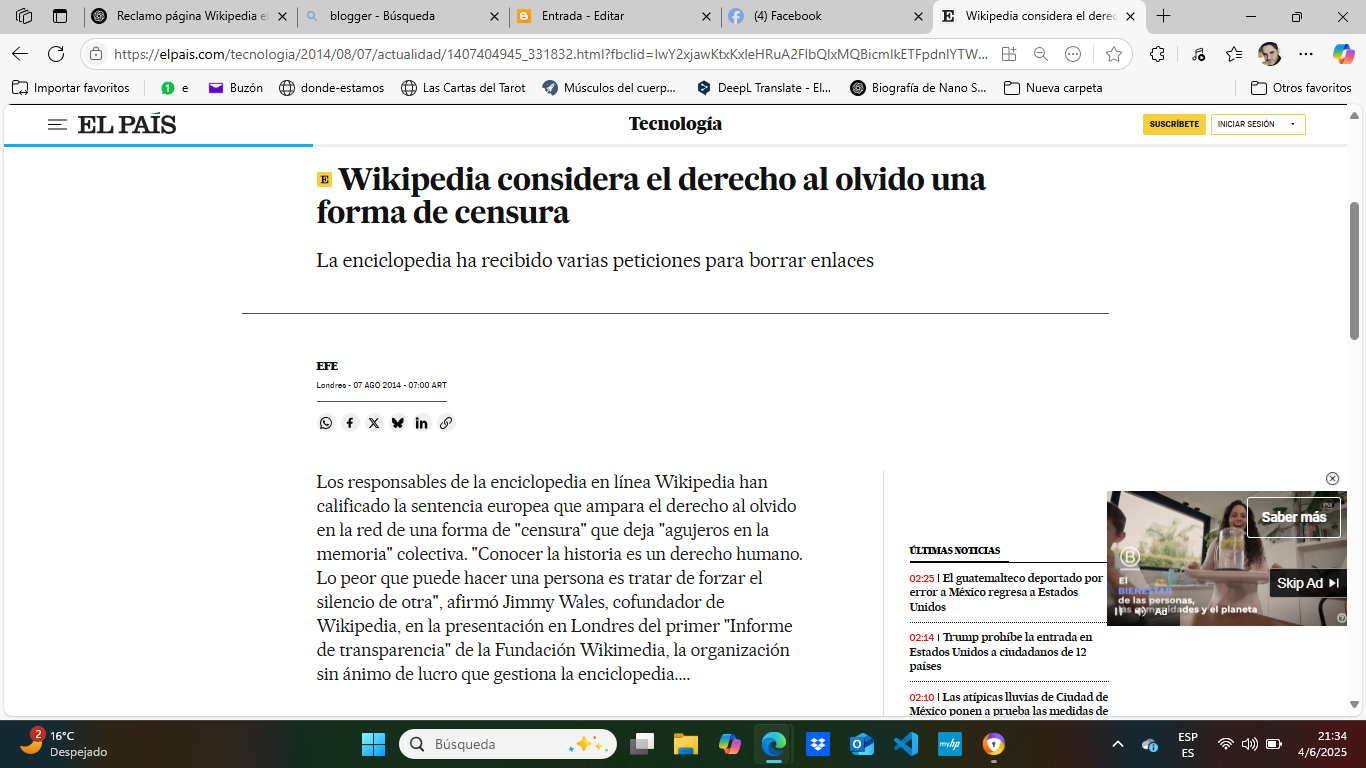
Task: Click the taskbar Búsqueda search box
Action: tap(507, 744)
